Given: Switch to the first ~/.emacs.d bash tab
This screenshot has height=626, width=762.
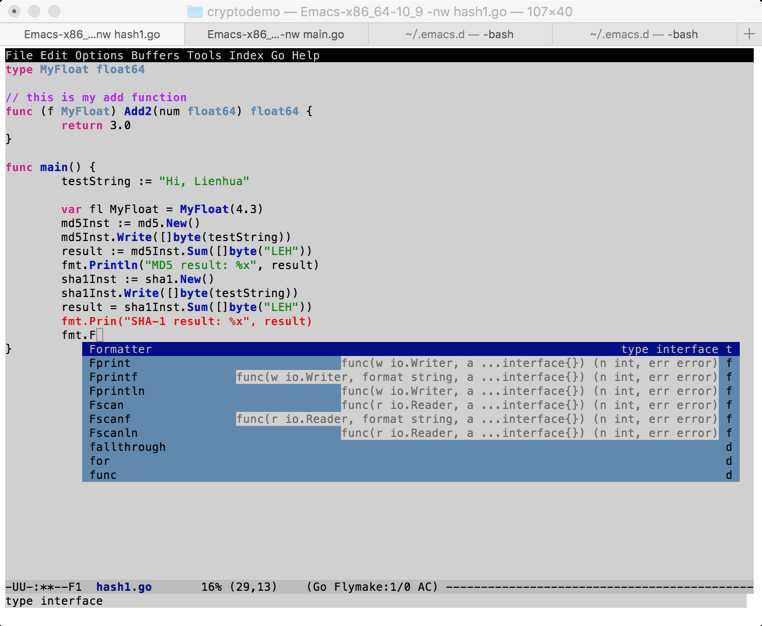Looking at the screenshot, I should [459, 35].
